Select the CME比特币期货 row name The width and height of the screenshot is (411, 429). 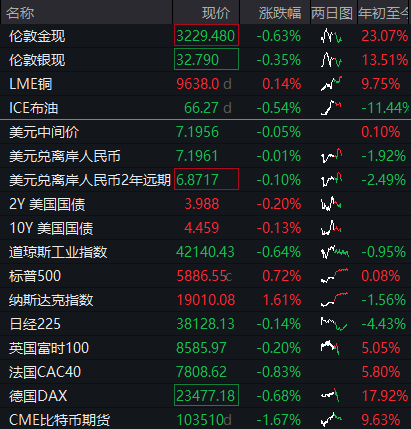coord(59,420)
